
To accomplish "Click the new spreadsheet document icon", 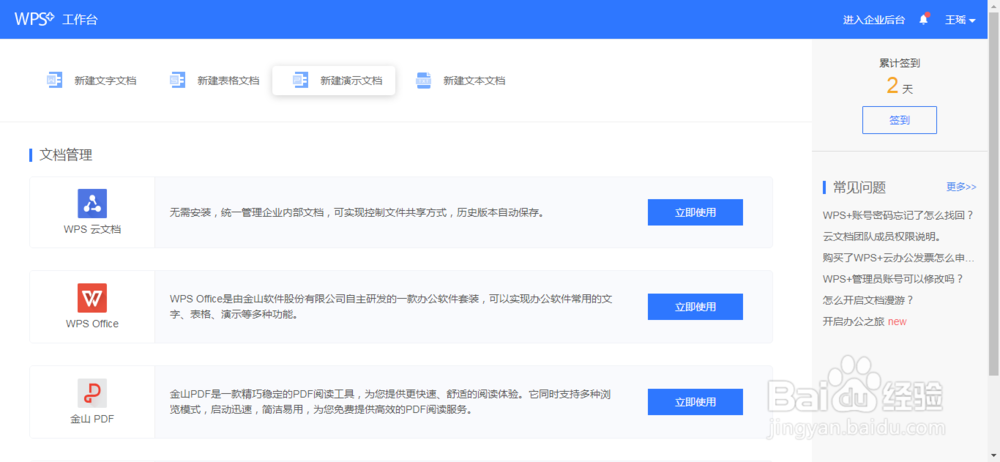I will (177, 80).
